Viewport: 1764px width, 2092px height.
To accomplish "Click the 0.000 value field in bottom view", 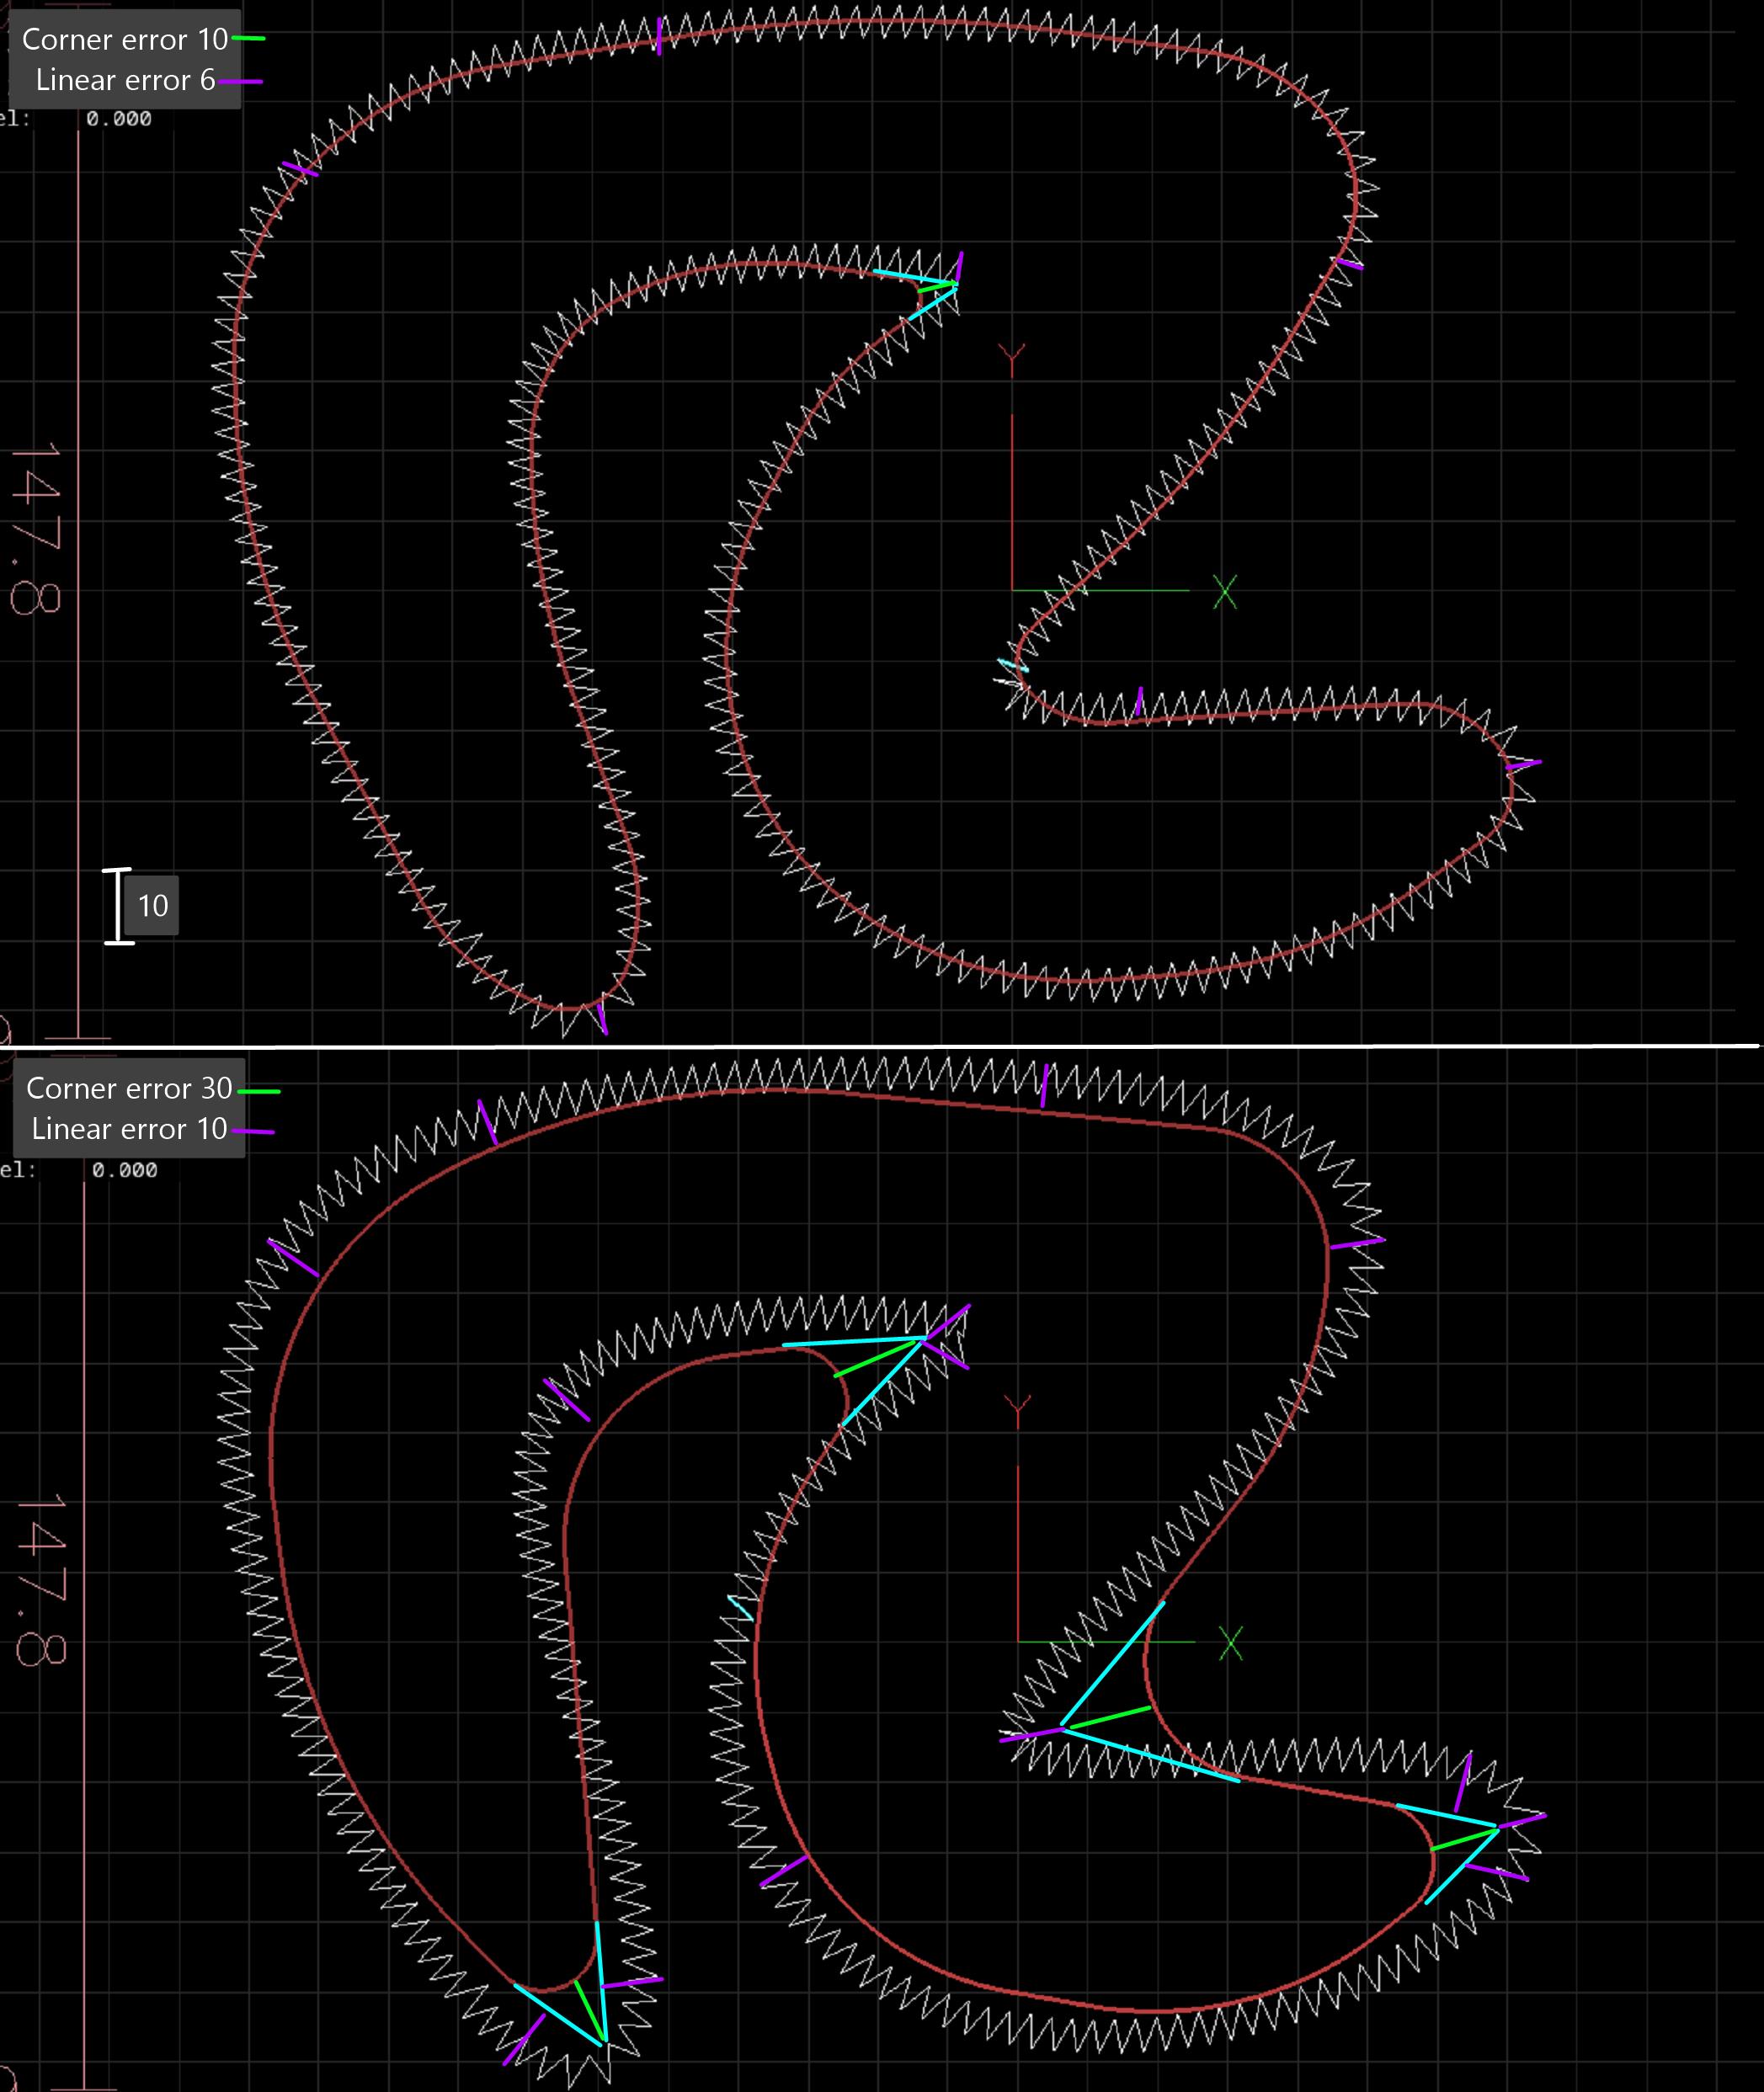I will [x=124, y=1170].
